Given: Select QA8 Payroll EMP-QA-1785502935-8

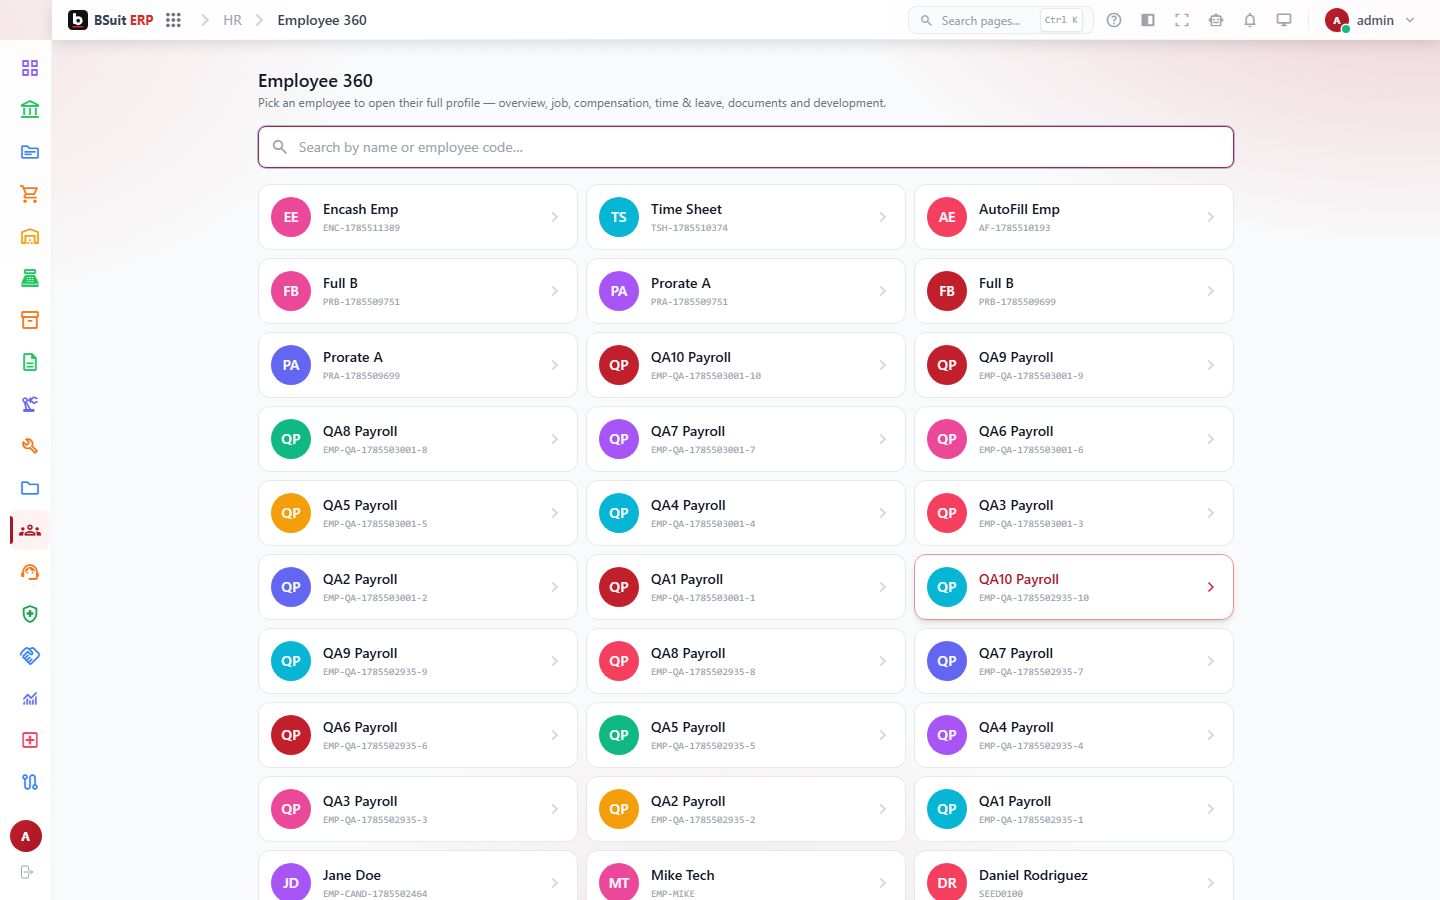Looking at the screenshot, I should tap(746, 661).
